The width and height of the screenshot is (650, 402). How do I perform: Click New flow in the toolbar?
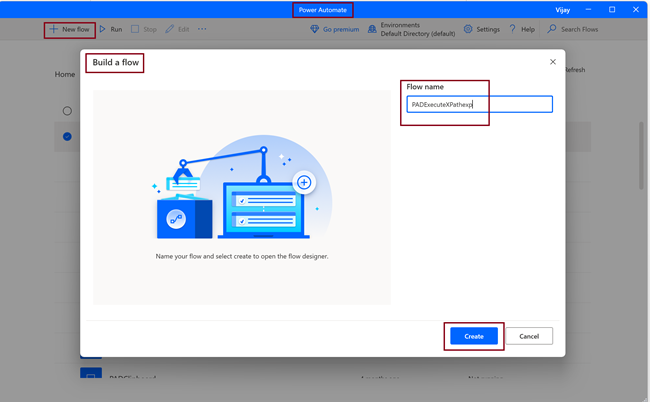pos(69,29)
